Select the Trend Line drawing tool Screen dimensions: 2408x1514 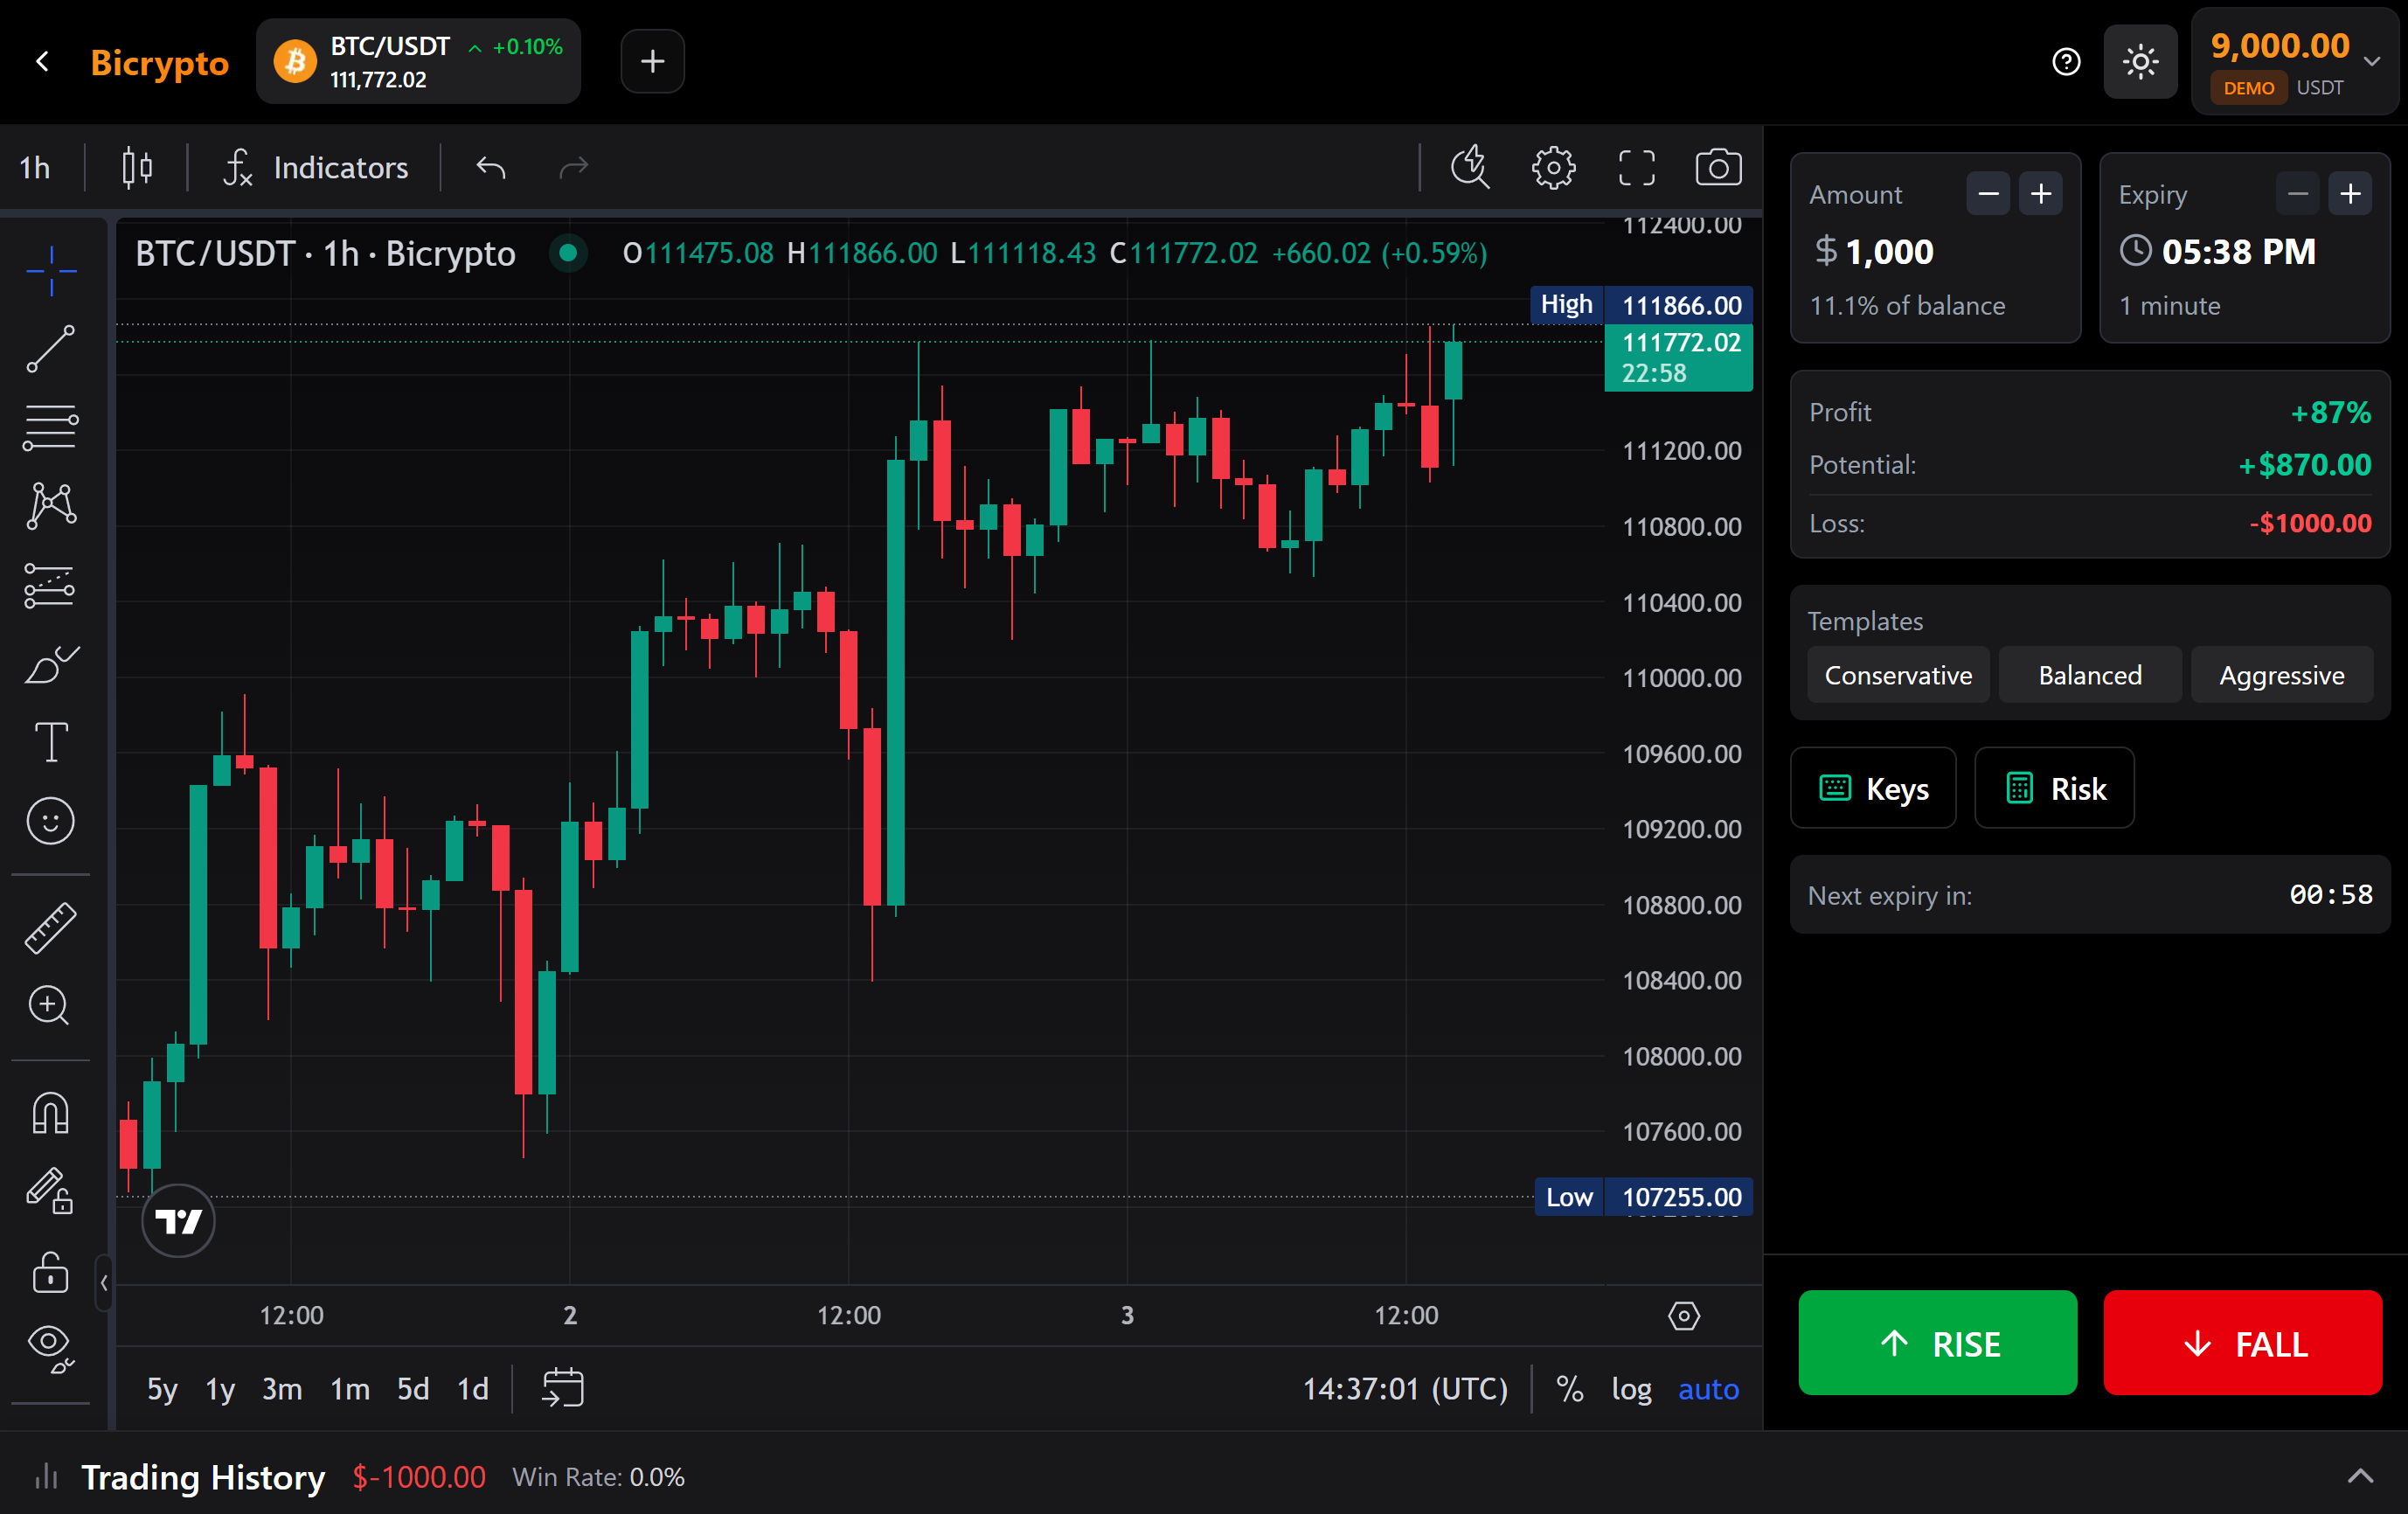[x=50, y=348]
